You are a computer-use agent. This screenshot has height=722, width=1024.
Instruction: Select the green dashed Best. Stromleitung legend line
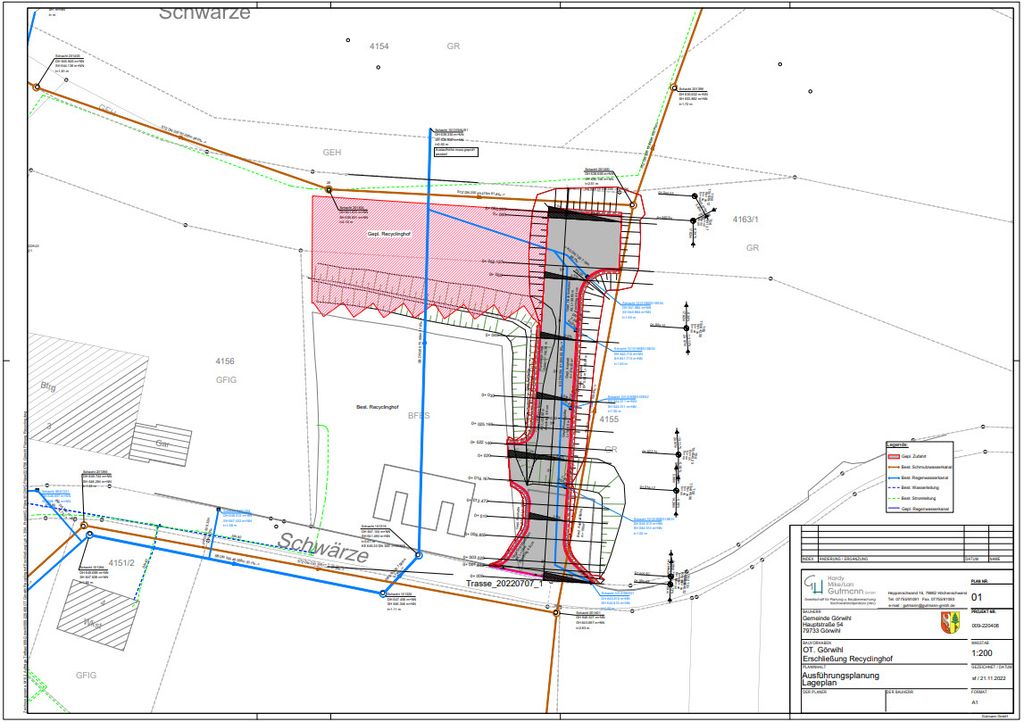point(896,498)
